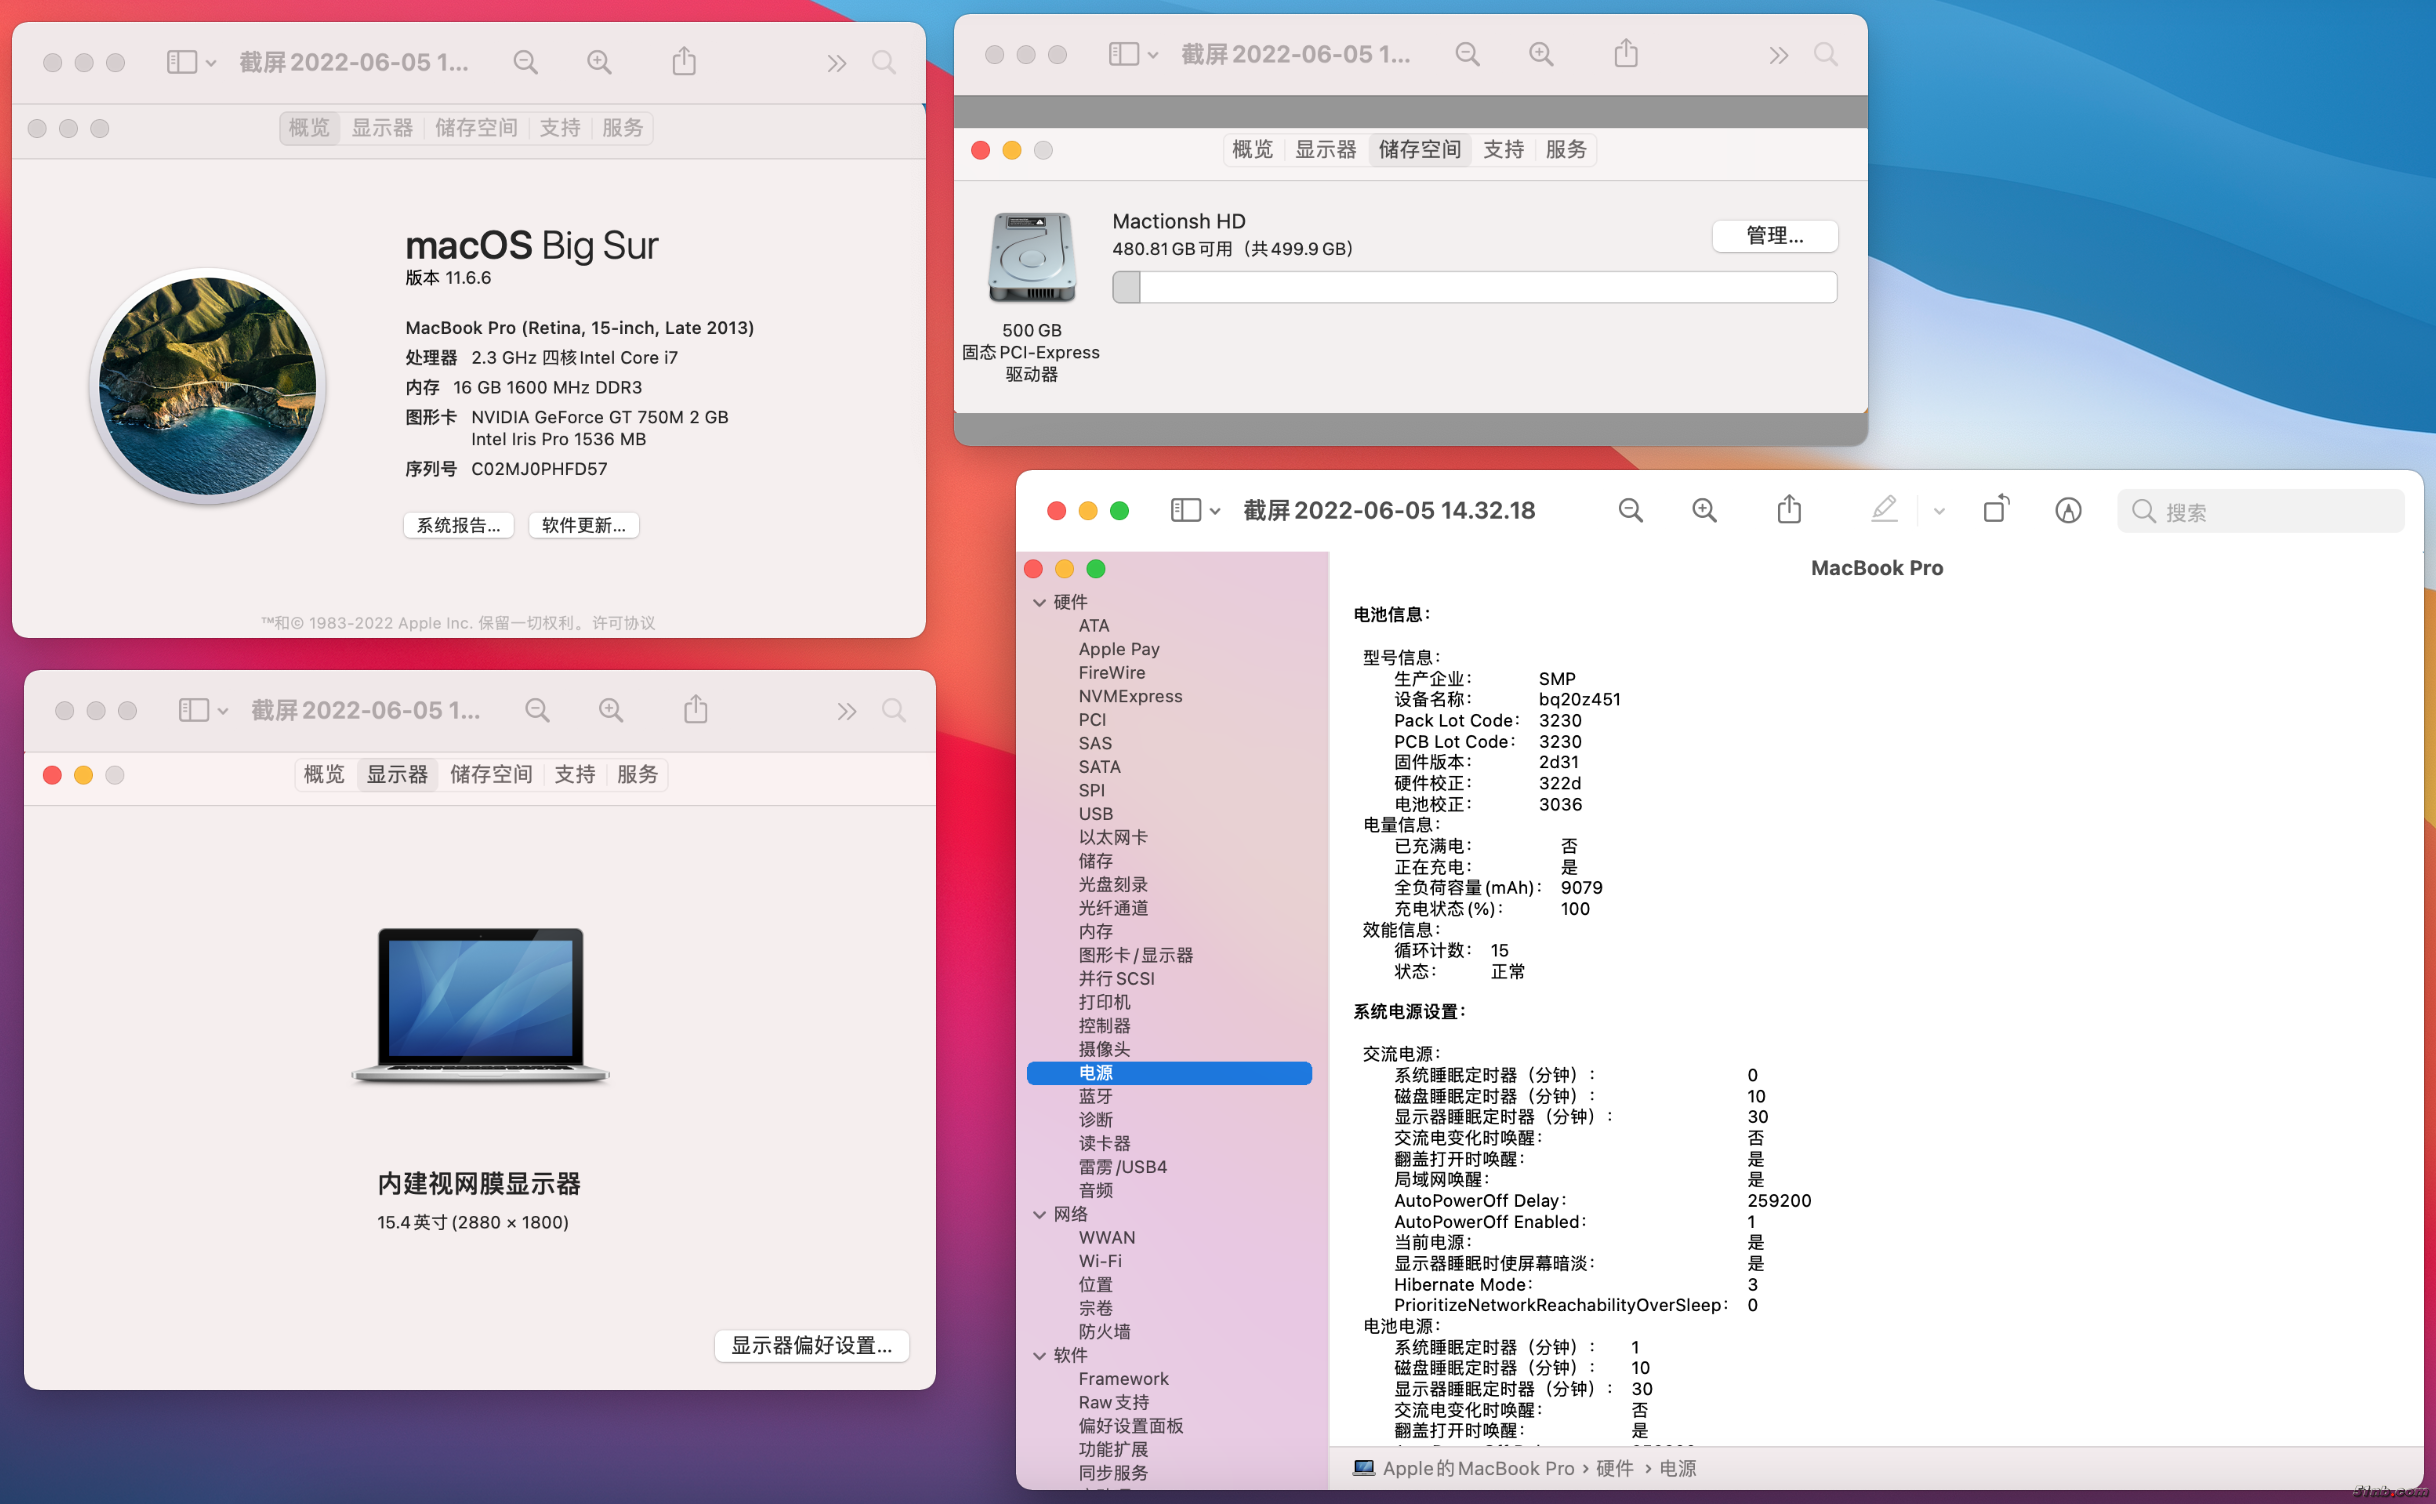
Task: Click the 系统报告... button
Action: 458,526
